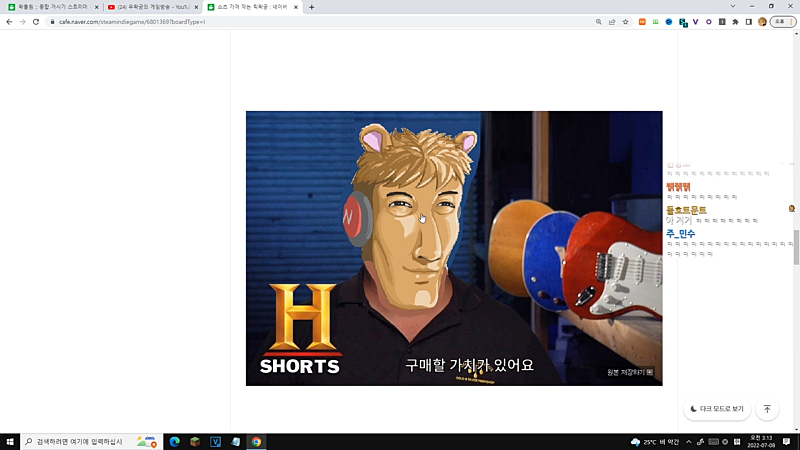Viewport: 800px width, 450px height.
Task: Share this page via share icon
Action: (612, 22)
